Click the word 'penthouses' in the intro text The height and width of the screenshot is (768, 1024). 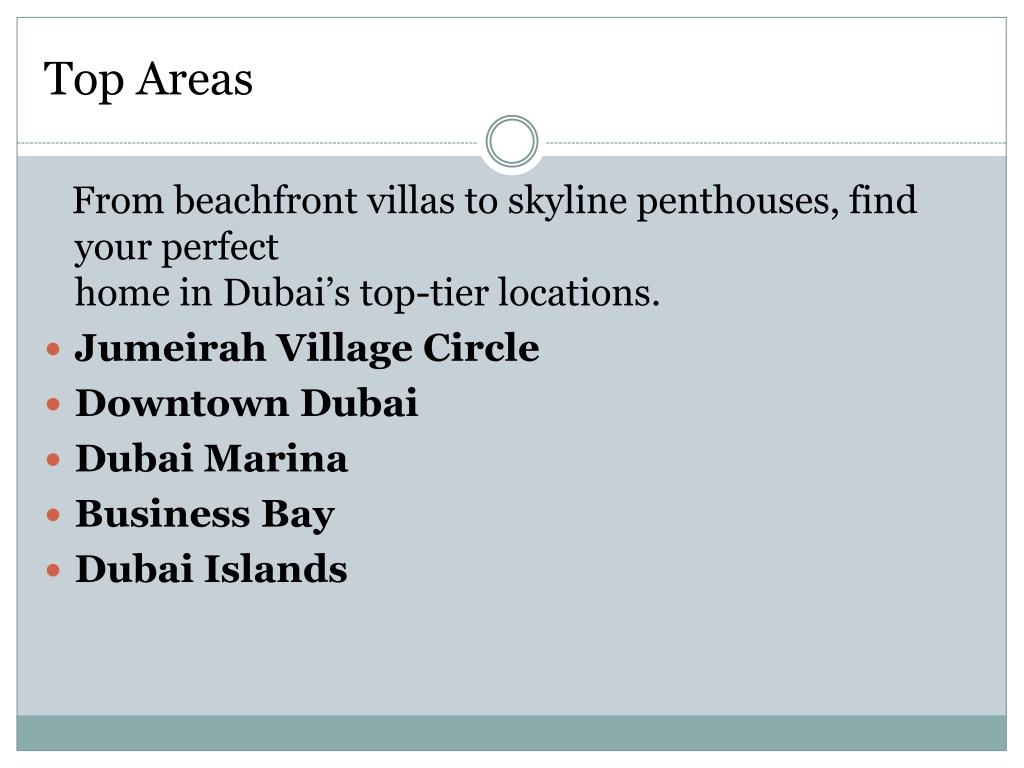pos(737,200)
